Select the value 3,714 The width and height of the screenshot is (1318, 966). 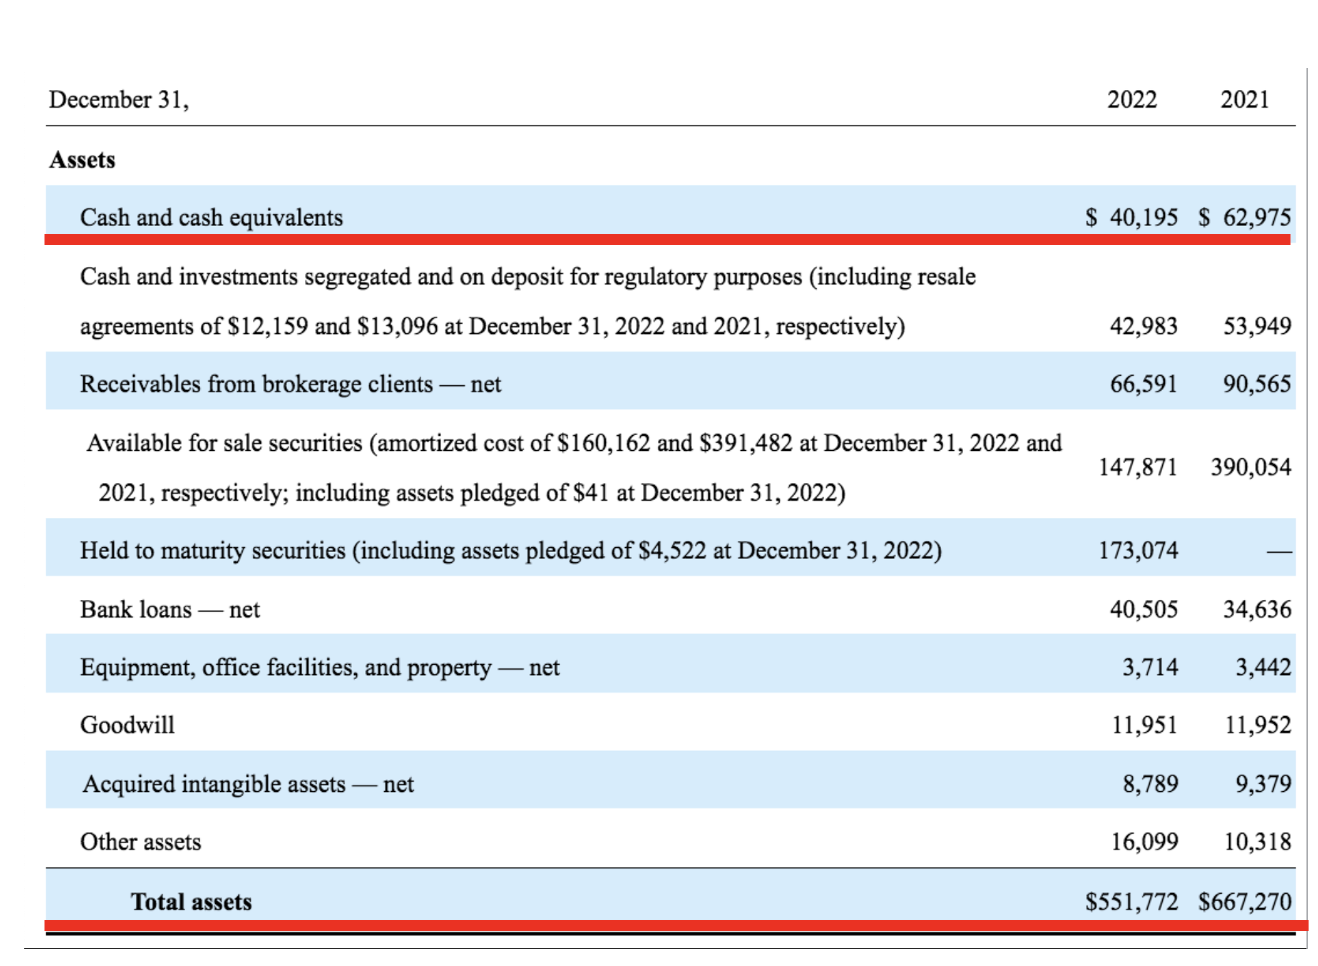[1150, 667]
